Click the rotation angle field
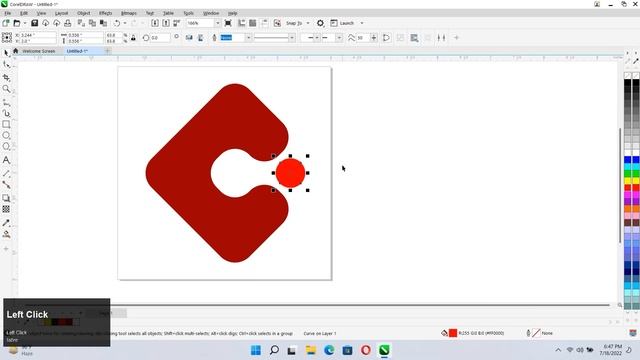The image size is (640, 360). 160,38
